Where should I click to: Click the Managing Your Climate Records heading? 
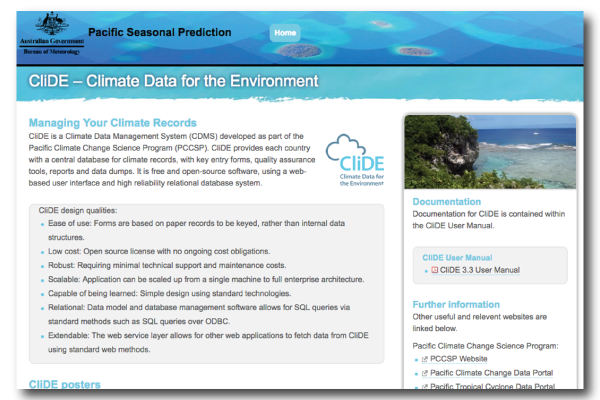(x=112, y=123)
